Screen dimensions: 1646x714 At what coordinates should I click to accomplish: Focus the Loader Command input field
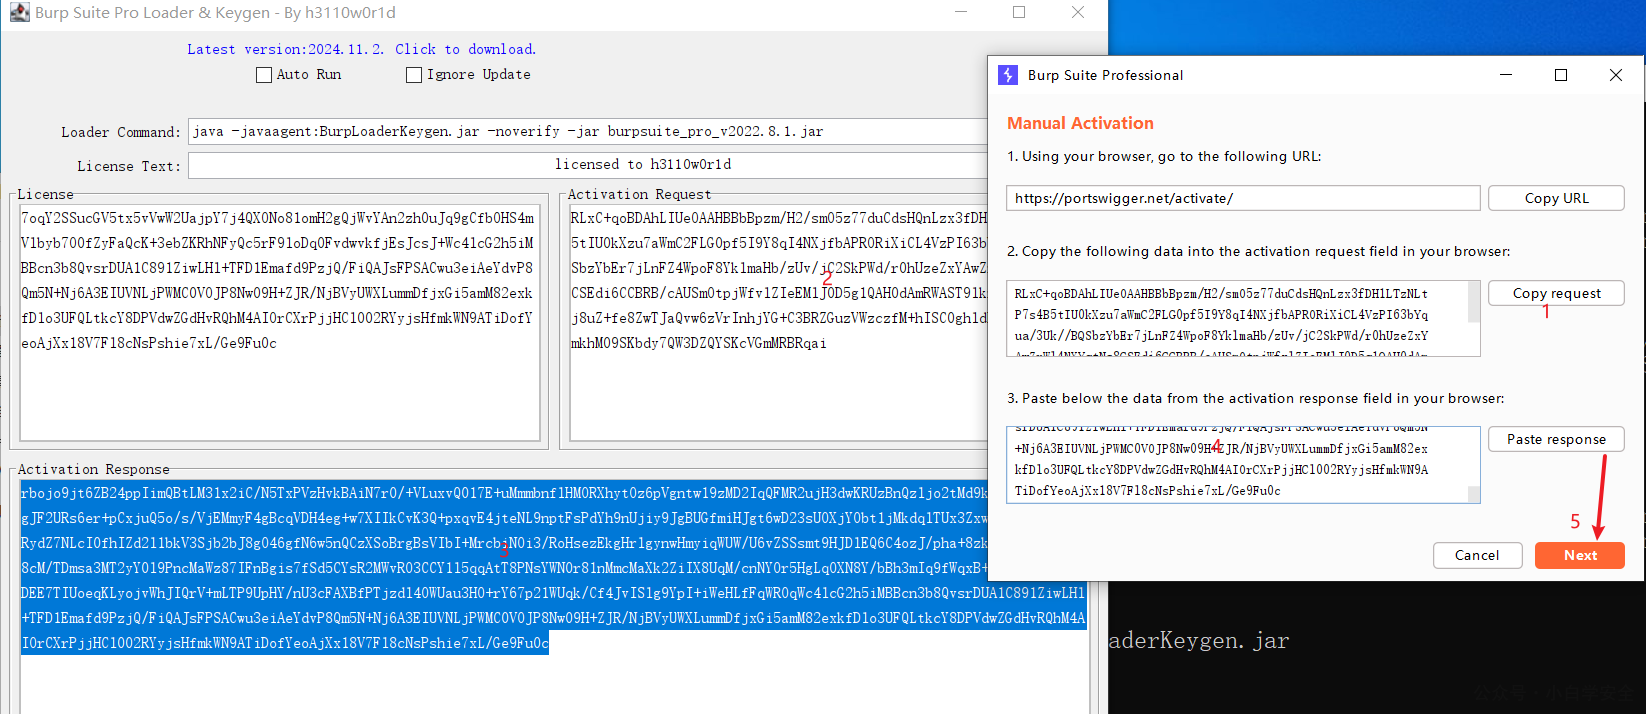tap(588, 131)
